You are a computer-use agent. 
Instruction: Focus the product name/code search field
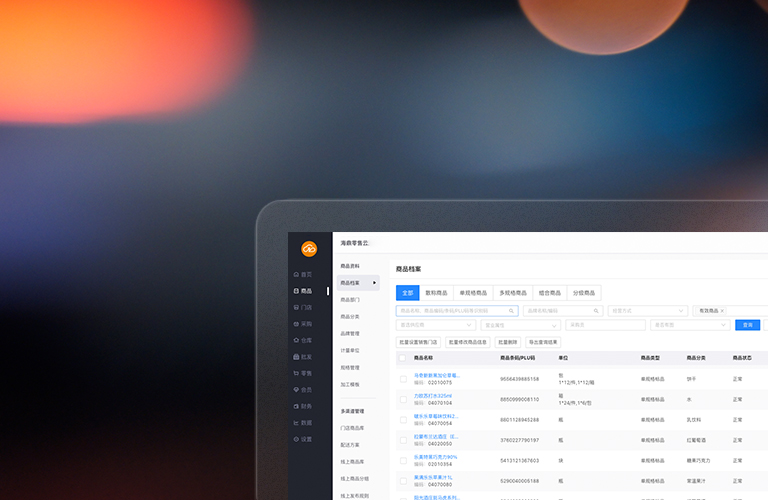tap(457, 311)
